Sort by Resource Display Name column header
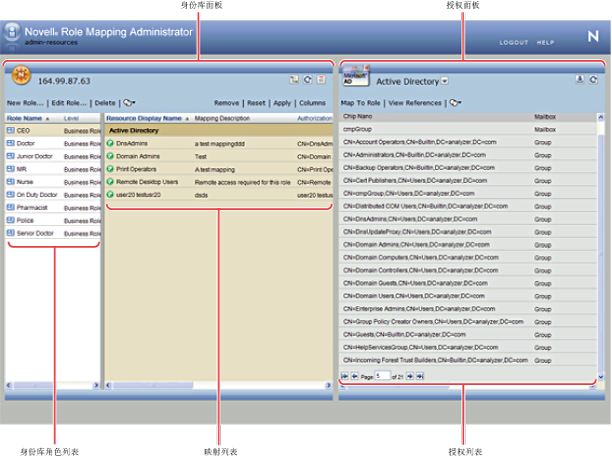612x457 pixels. point(144,118)
